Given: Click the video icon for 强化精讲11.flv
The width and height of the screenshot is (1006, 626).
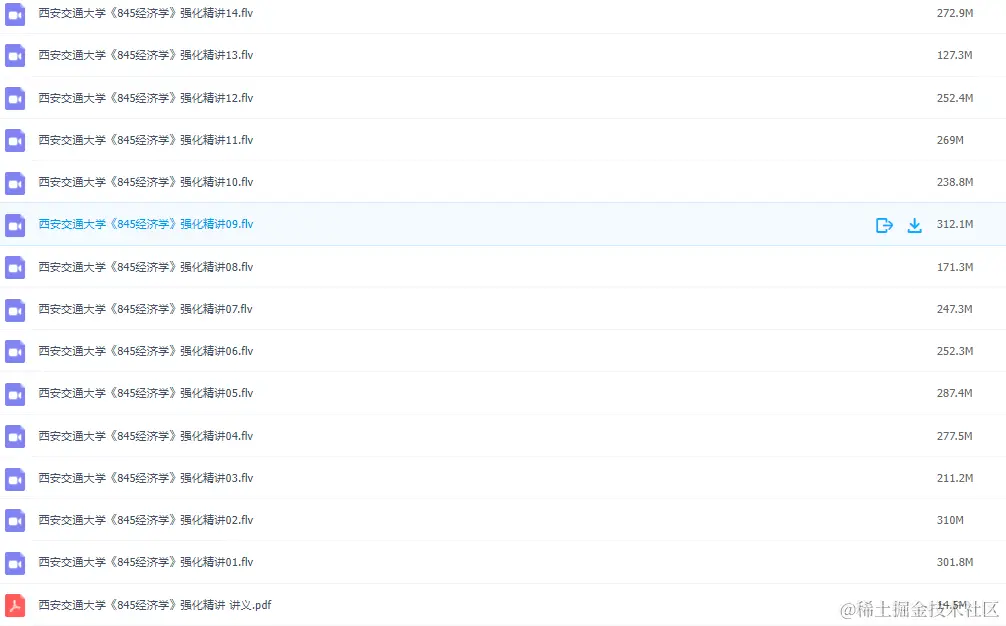Looking at the screenshot, I should (15, 140).
